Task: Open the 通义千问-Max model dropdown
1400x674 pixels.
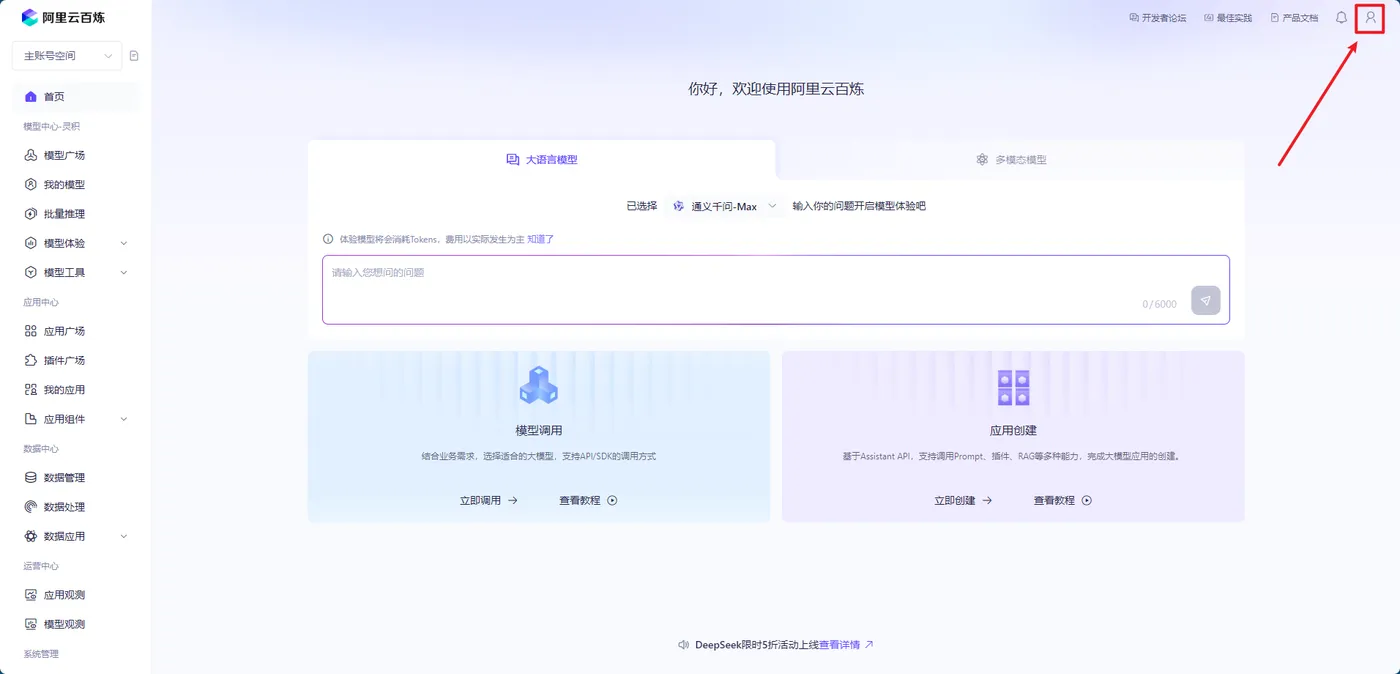Action: click(724, 206)
